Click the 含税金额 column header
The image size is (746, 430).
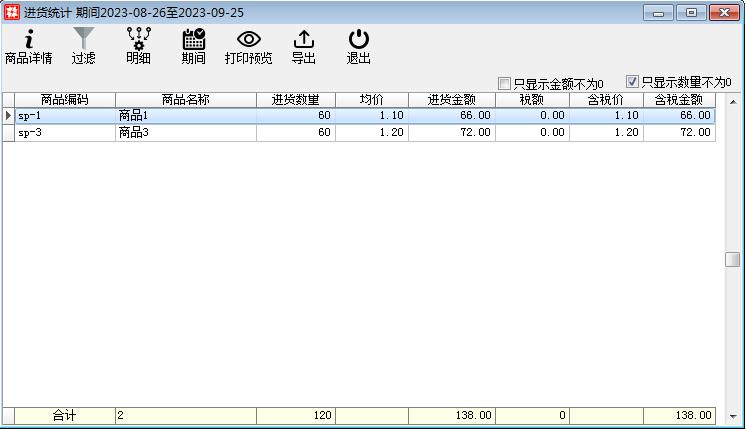point(679,100)
